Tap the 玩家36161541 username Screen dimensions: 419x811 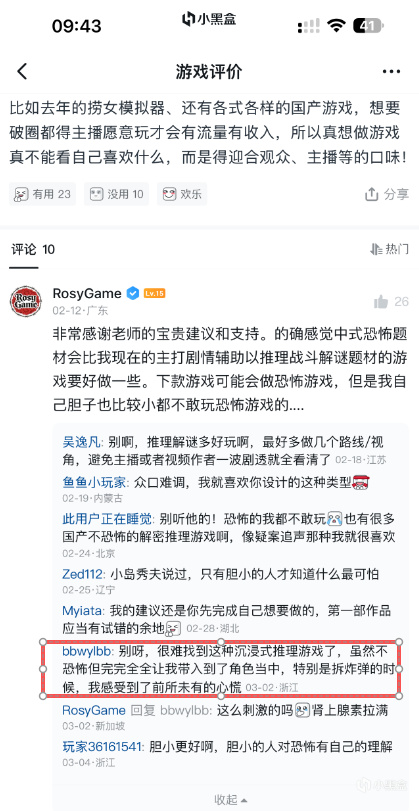pos(102,747)
